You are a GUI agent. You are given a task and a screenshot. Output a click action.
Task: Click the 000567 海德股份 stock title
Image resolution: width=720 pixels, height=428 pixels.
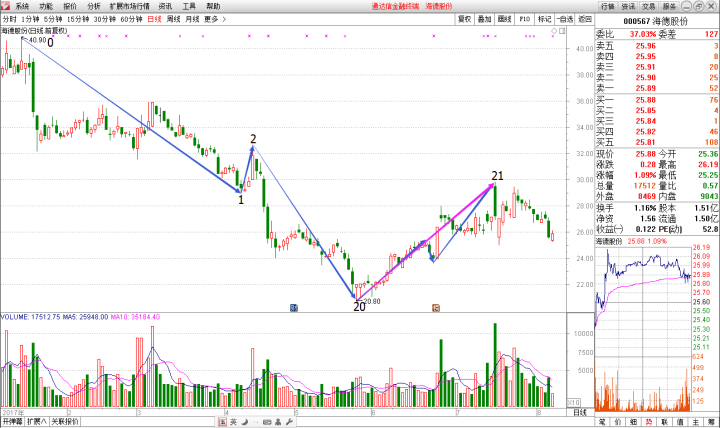656,21
